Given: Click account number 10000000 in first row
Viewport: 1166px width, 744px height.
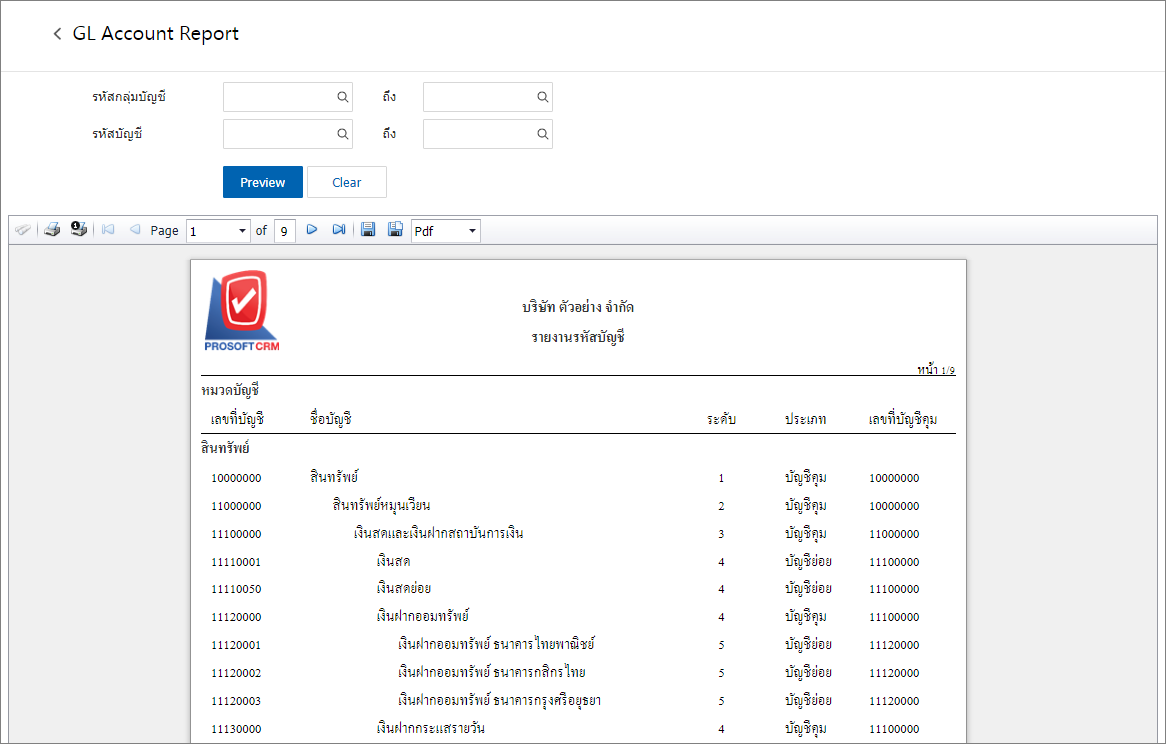Looking at the screenshot, I should 236,478.
